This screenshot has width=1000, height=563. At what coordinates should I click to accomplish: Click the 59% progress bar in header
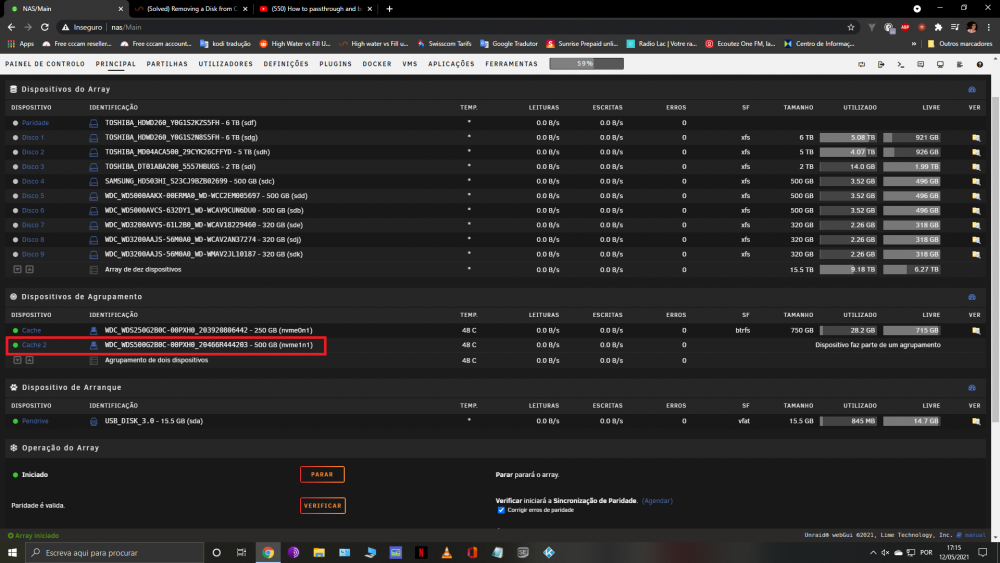point(587,64)
